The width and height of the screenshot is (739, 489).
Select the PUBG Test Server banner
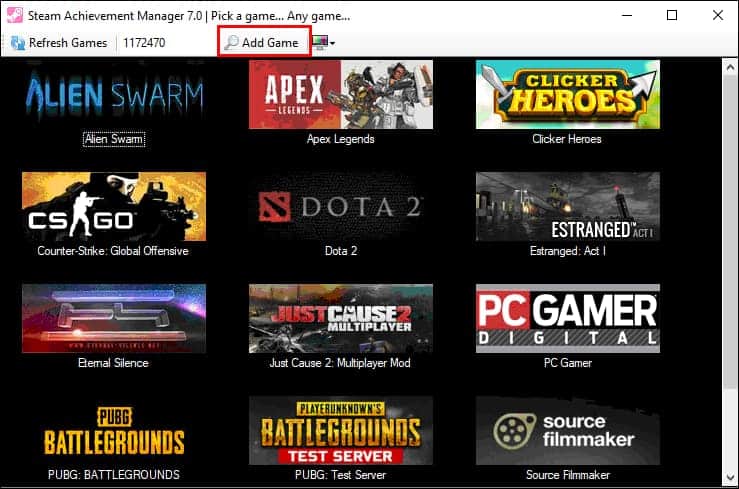pos(341,431)
